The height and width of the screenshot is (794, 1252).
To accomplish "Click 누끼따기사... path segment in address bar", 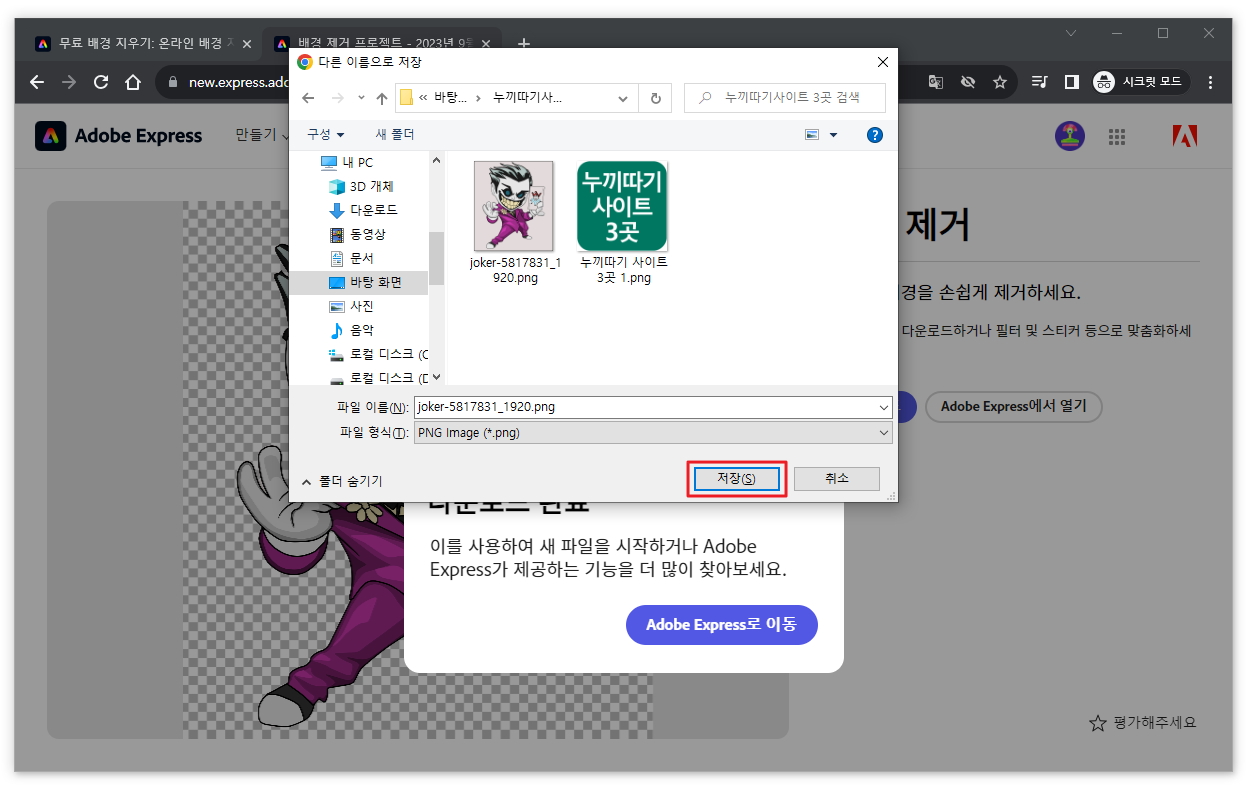I will (x=527, y=98).
